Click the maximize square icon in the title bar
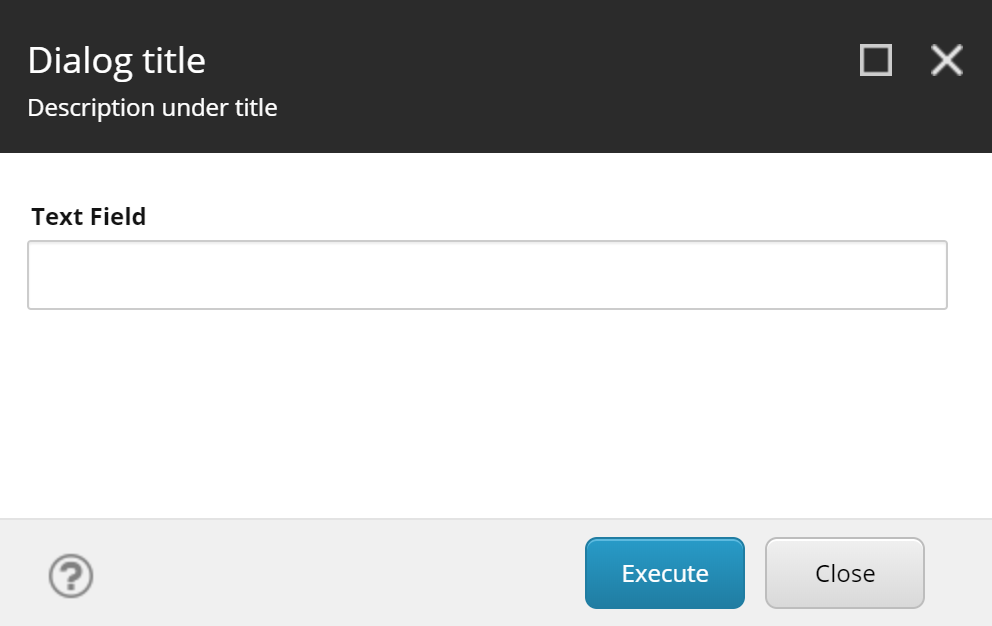This screenshot has height=626, width=992. pyautogui.click(x=875, y=60)
